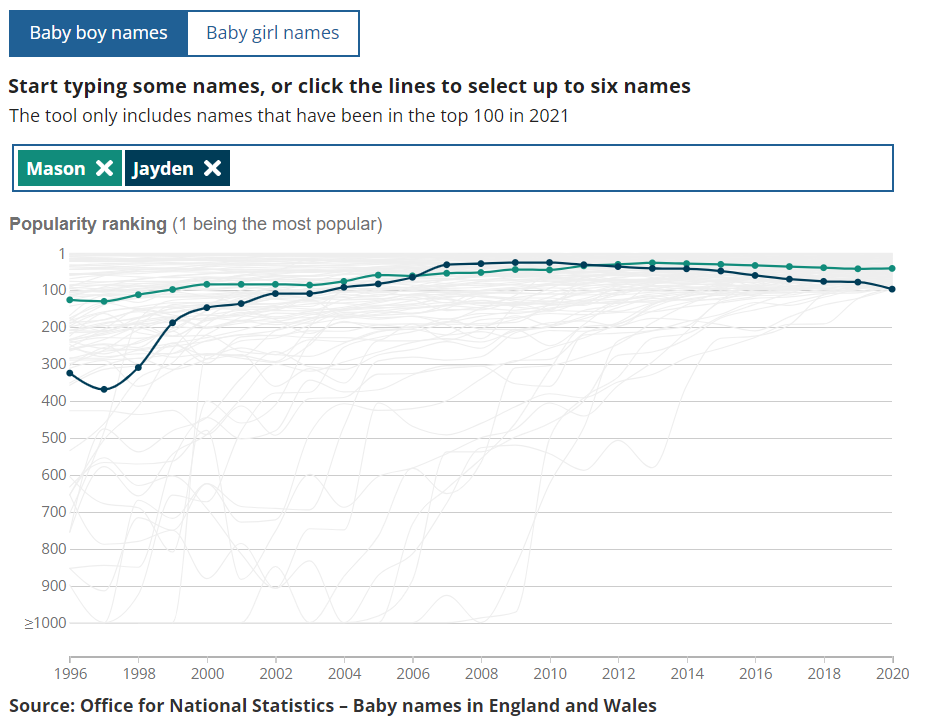Click Mason's 1998 data point

(x=138, y=295)
